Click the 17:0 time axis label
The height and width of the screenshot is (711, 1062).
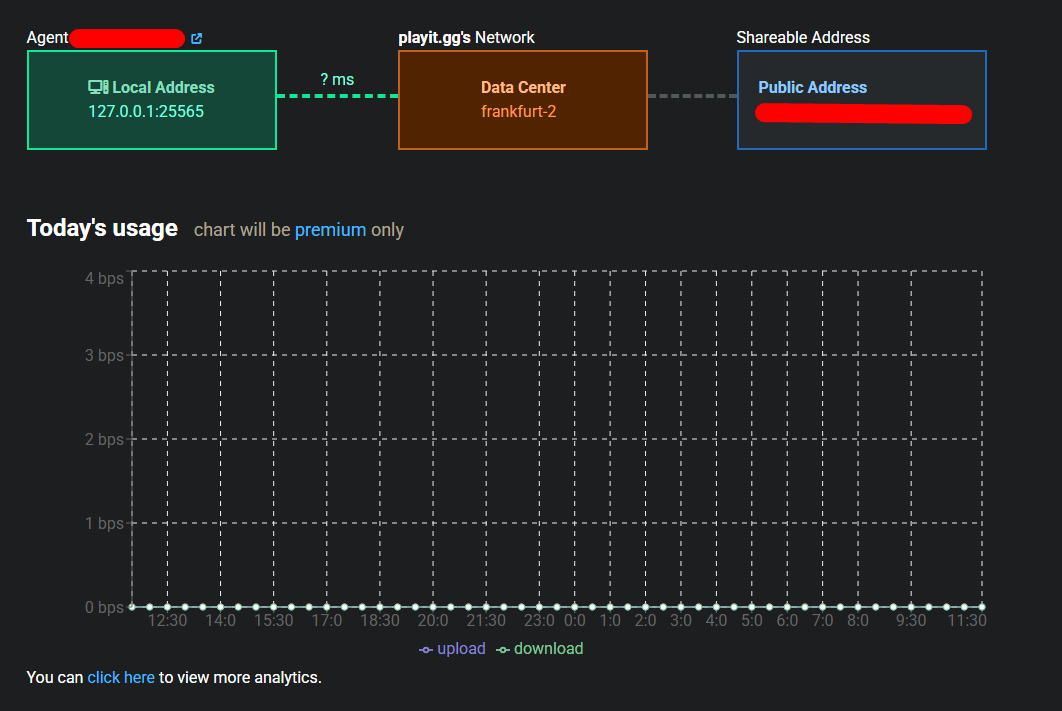click(x=326, y=621)
